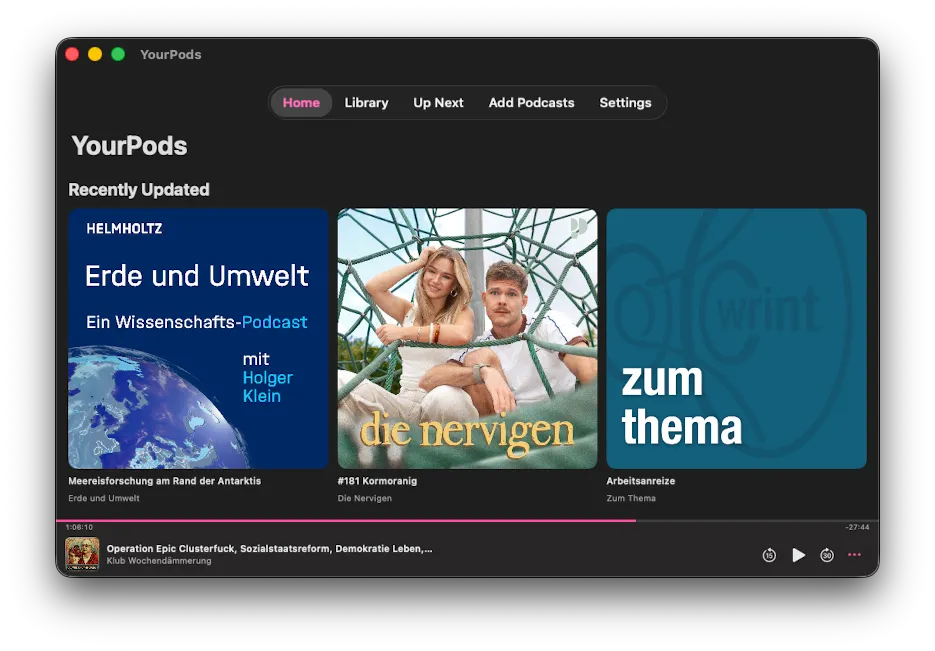Screen dimensions: 935x651
Task: Skip forward 30 seconds
Action: pos(827,555)
